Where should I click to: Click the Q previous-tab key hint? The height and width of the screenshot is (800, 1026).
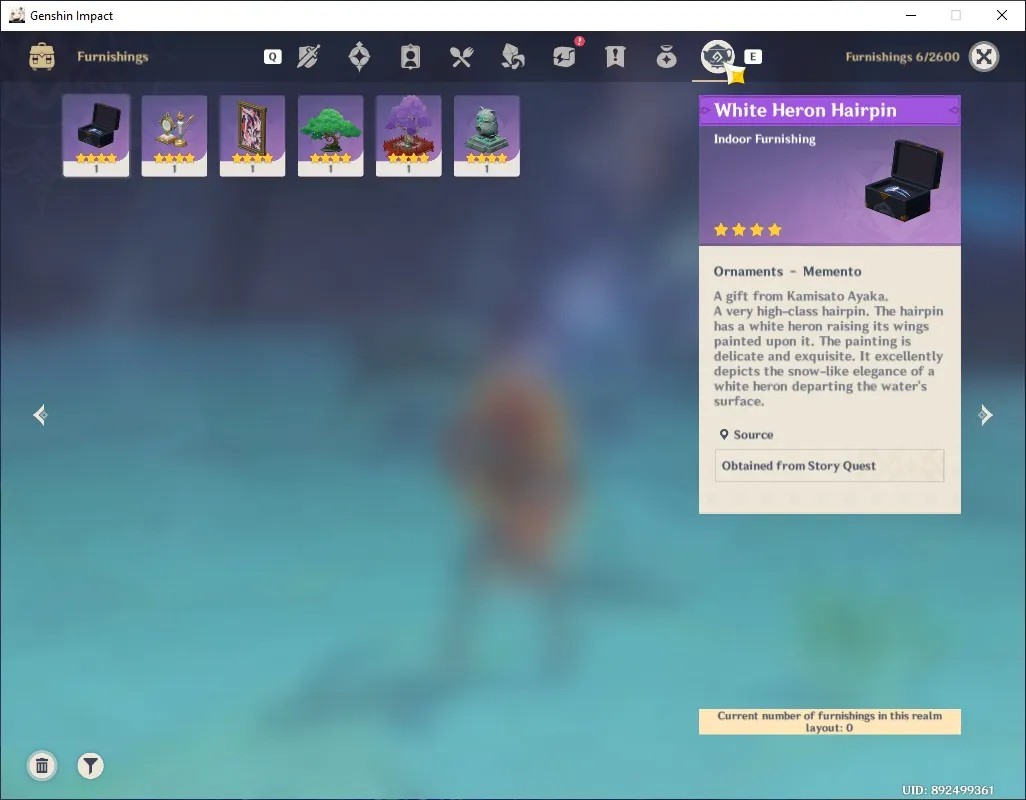(x=273, y=57)
